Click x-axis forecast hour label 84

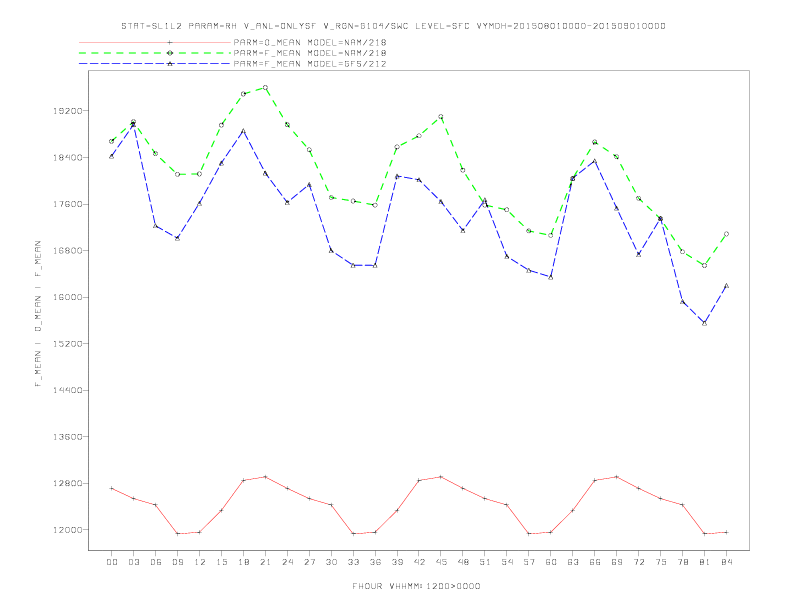click(726, 562)
